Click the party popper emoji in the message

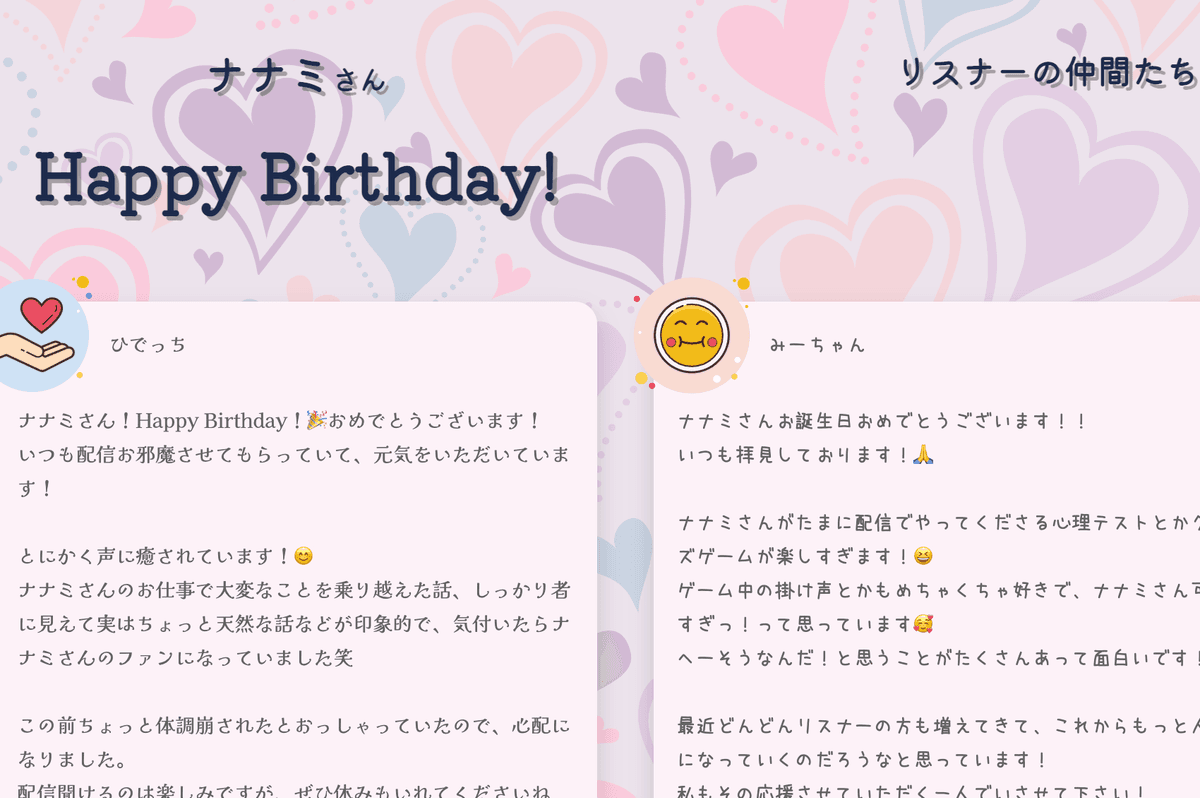pyautogui.click(x=316, y=420)
